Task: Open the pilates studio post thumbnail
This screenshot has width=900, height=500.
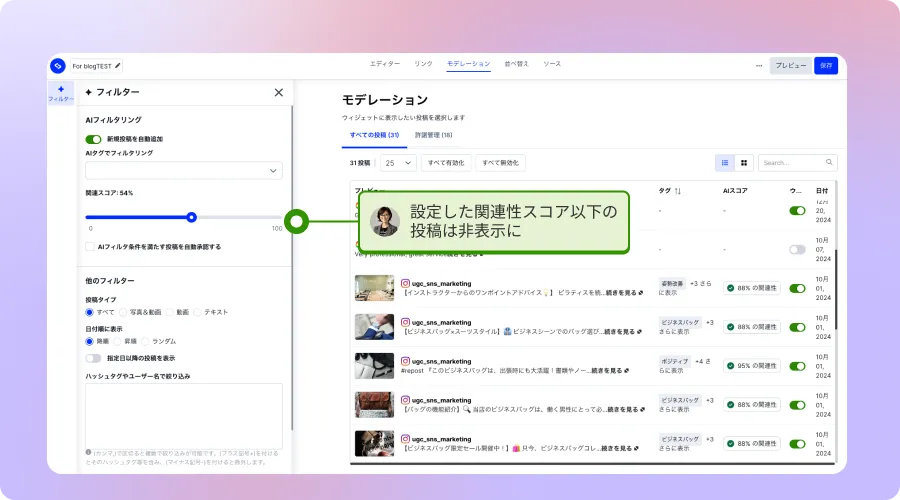Action: [374, 288]
